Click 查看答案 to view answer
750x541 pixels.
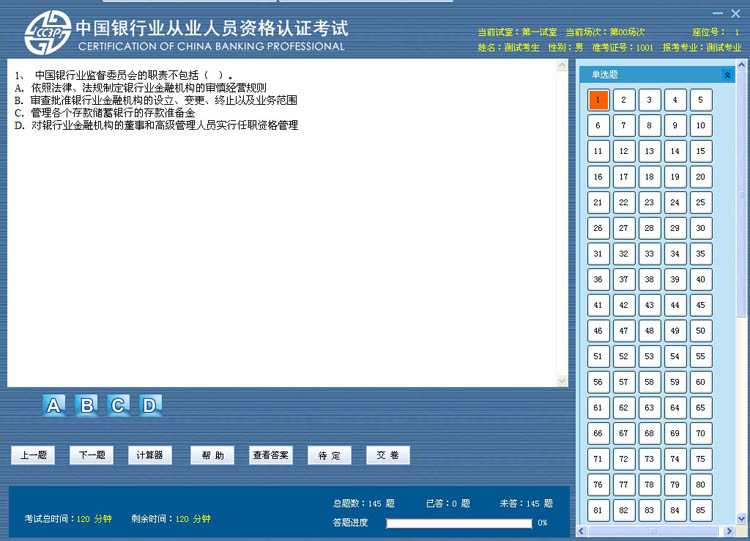[271, 455]
